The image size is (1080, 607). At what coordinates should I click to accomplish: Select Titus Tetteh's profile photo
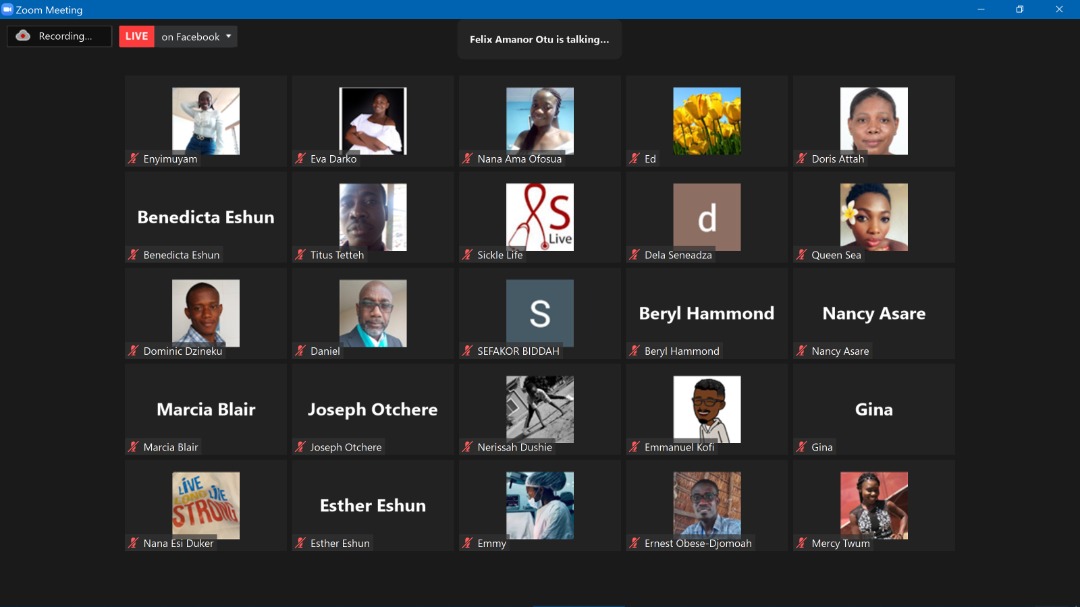tap(373, 217)
